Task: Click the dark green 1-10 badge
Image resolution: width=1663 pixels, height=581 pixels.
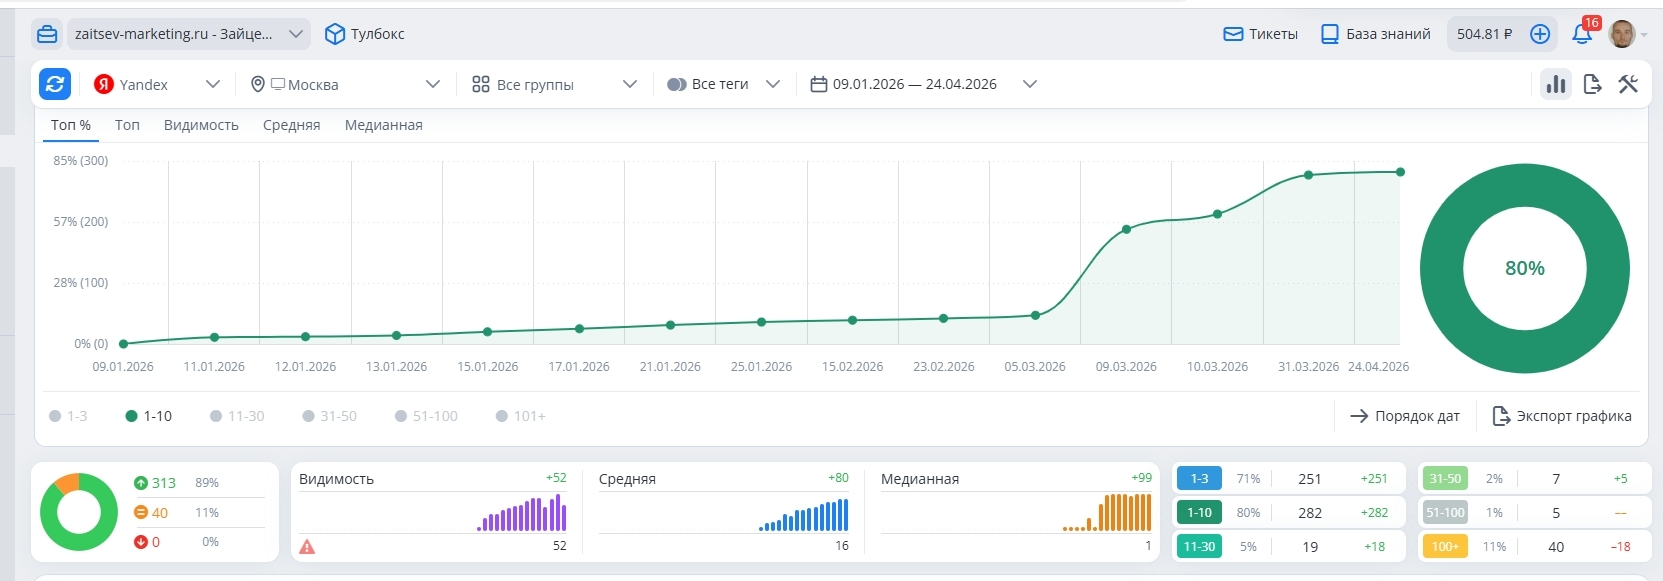Action: tap(1199, 513)
